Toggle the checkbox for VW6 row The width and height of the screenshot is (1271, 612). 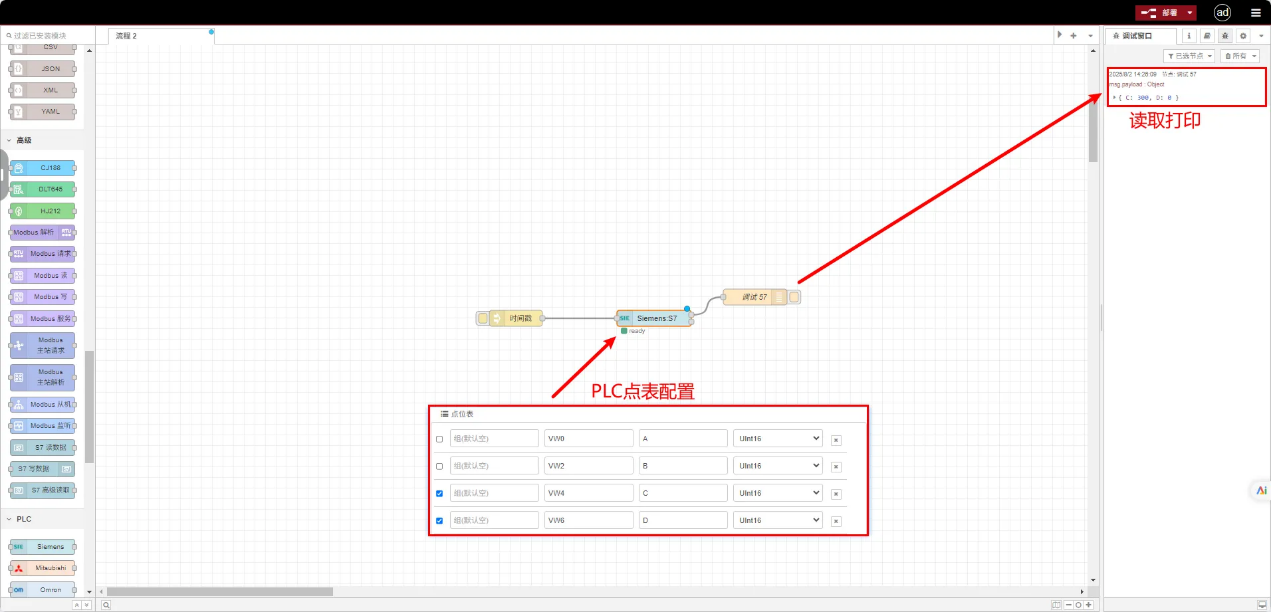(440, 520)
